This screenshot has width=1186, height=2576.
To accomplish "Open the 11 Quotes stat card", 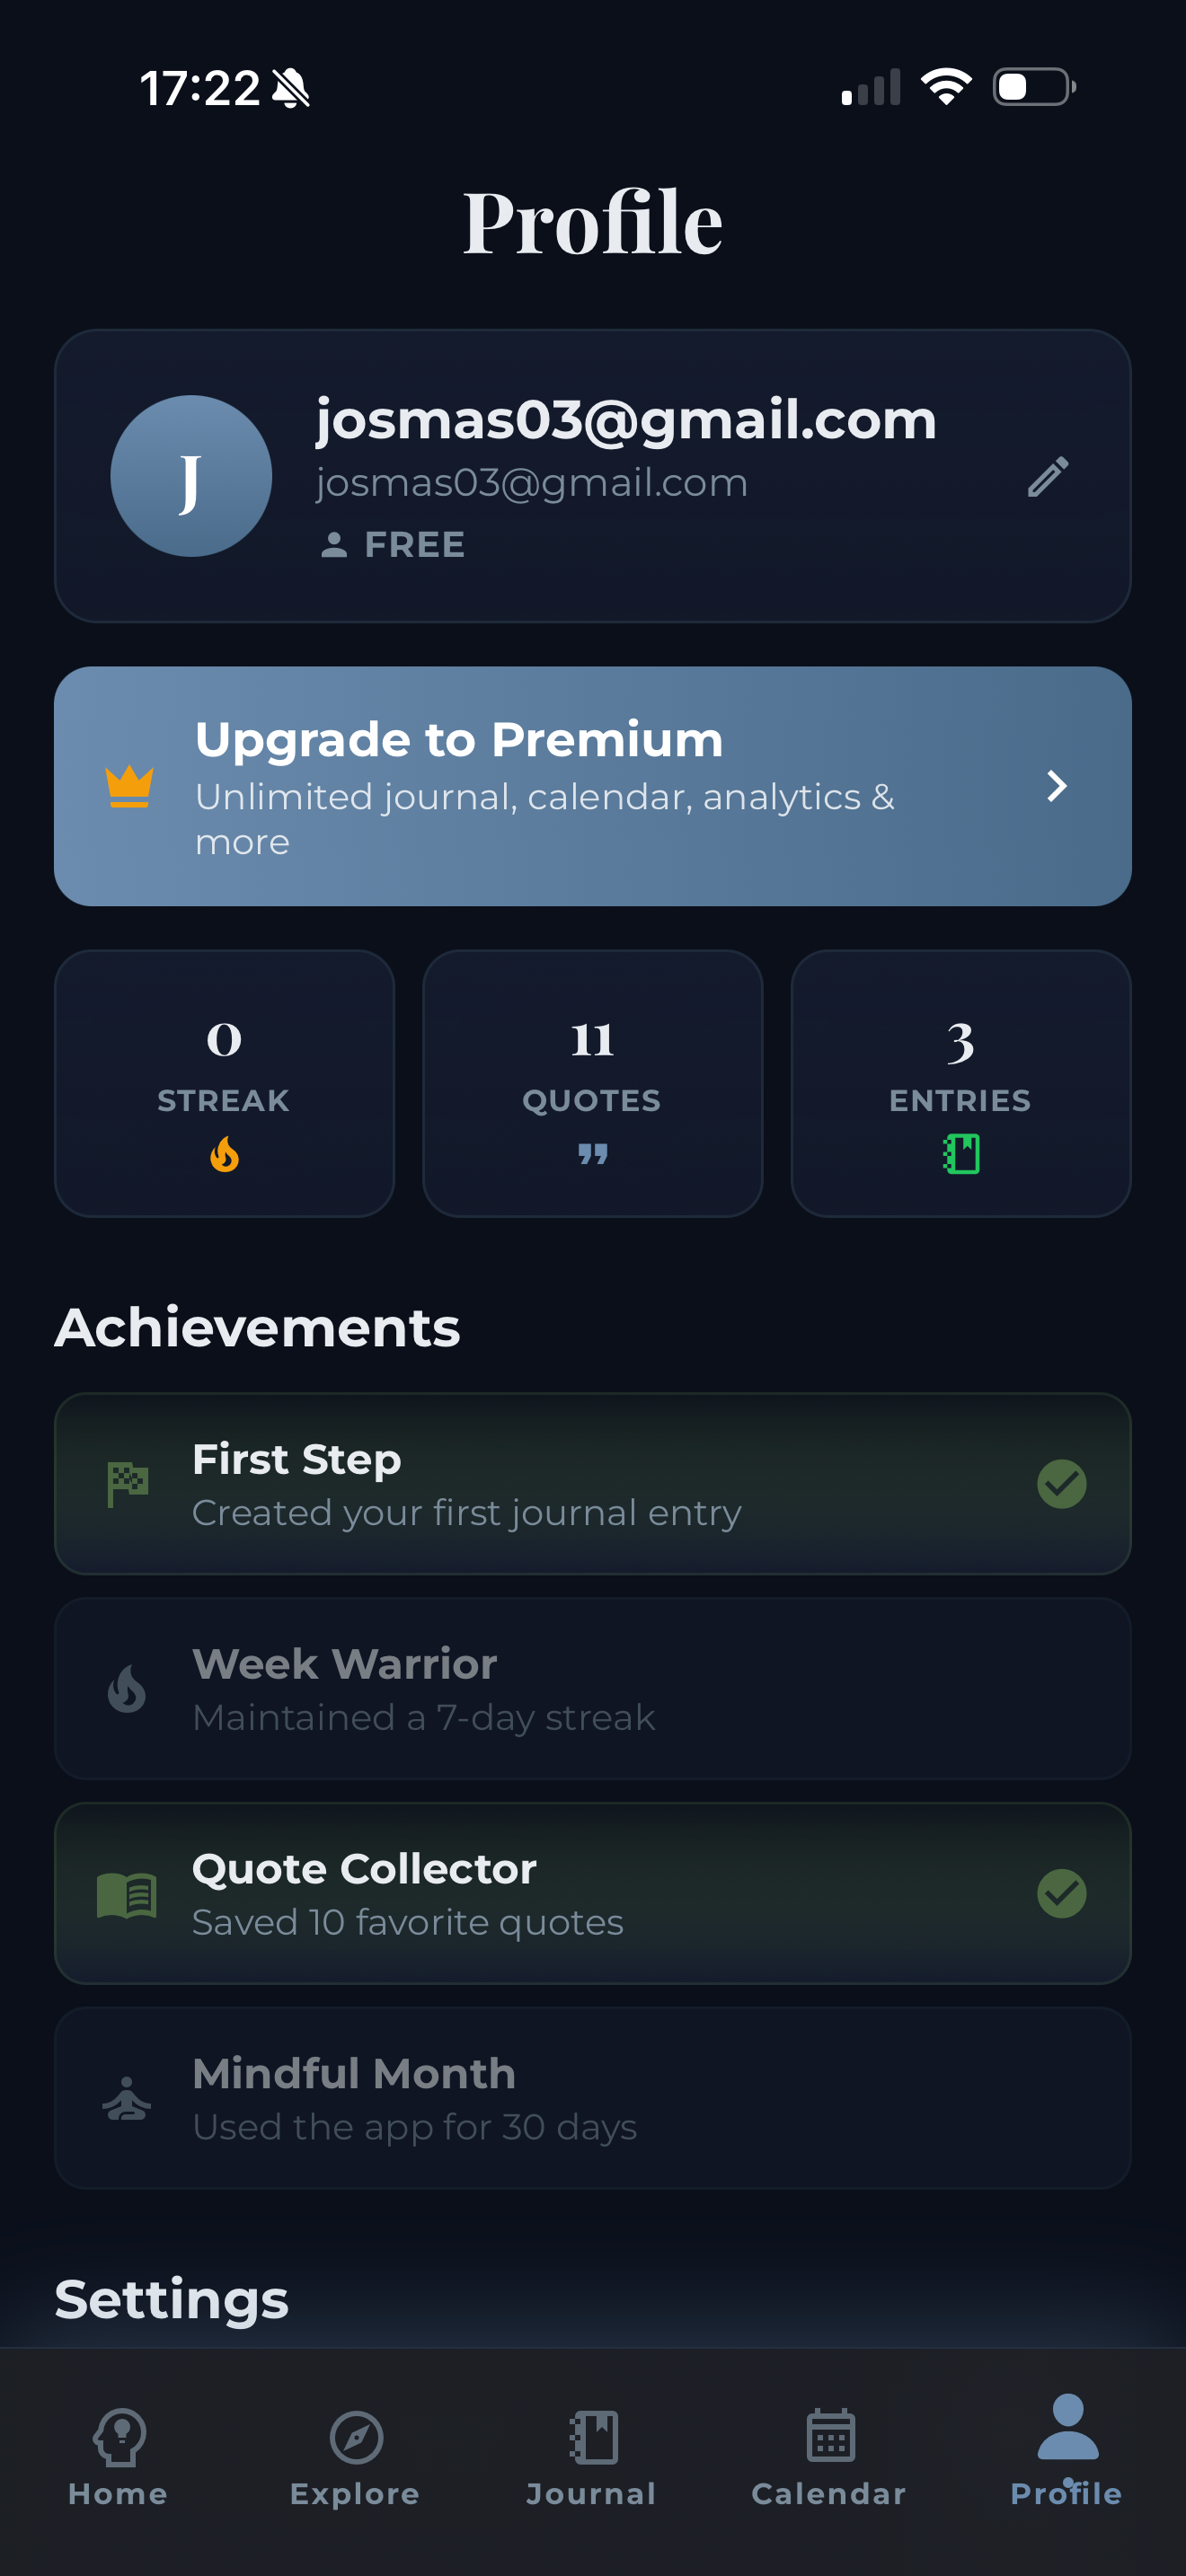I will coord(593,1083).
